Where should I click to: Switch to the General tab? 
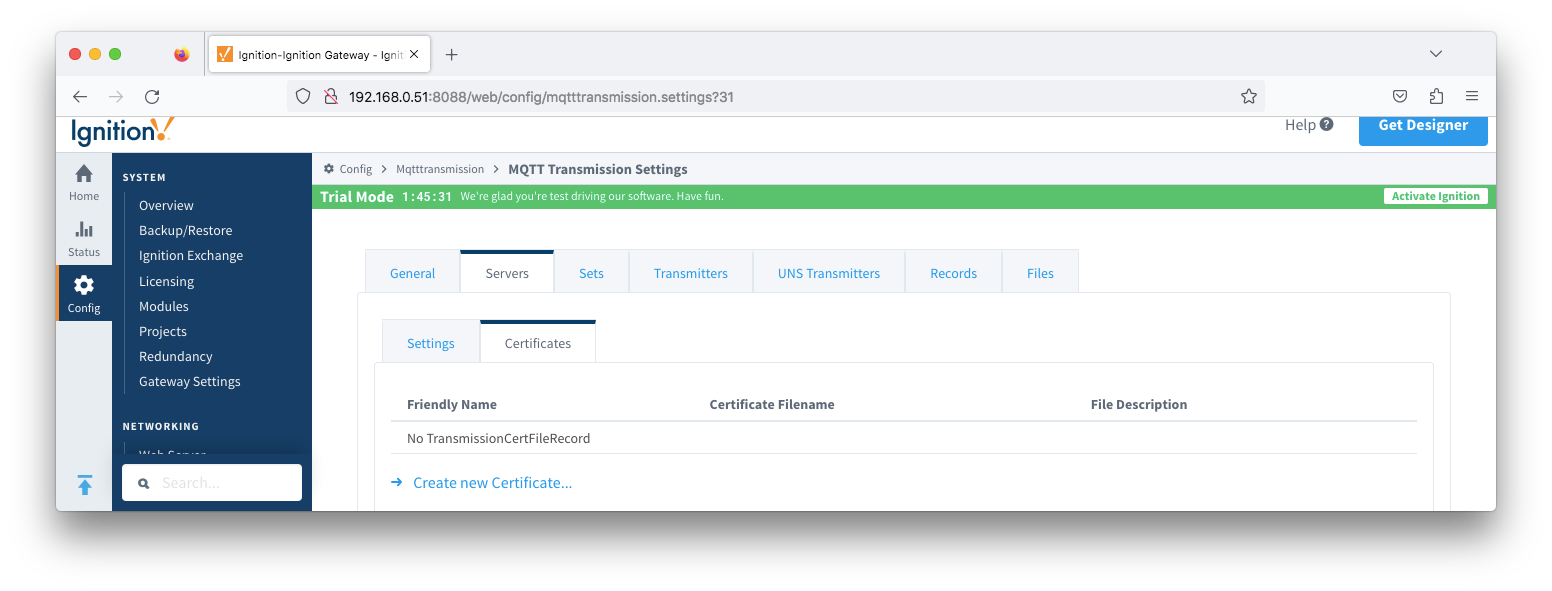pyautogui.click(x=412, y=273)
